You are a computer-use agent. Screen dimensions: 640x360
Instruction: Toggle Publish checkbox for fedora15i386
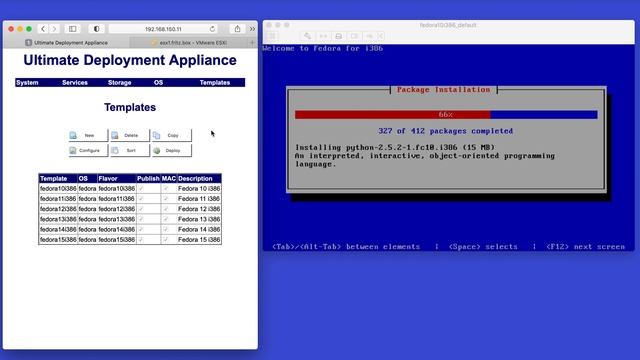pos(141,239)
